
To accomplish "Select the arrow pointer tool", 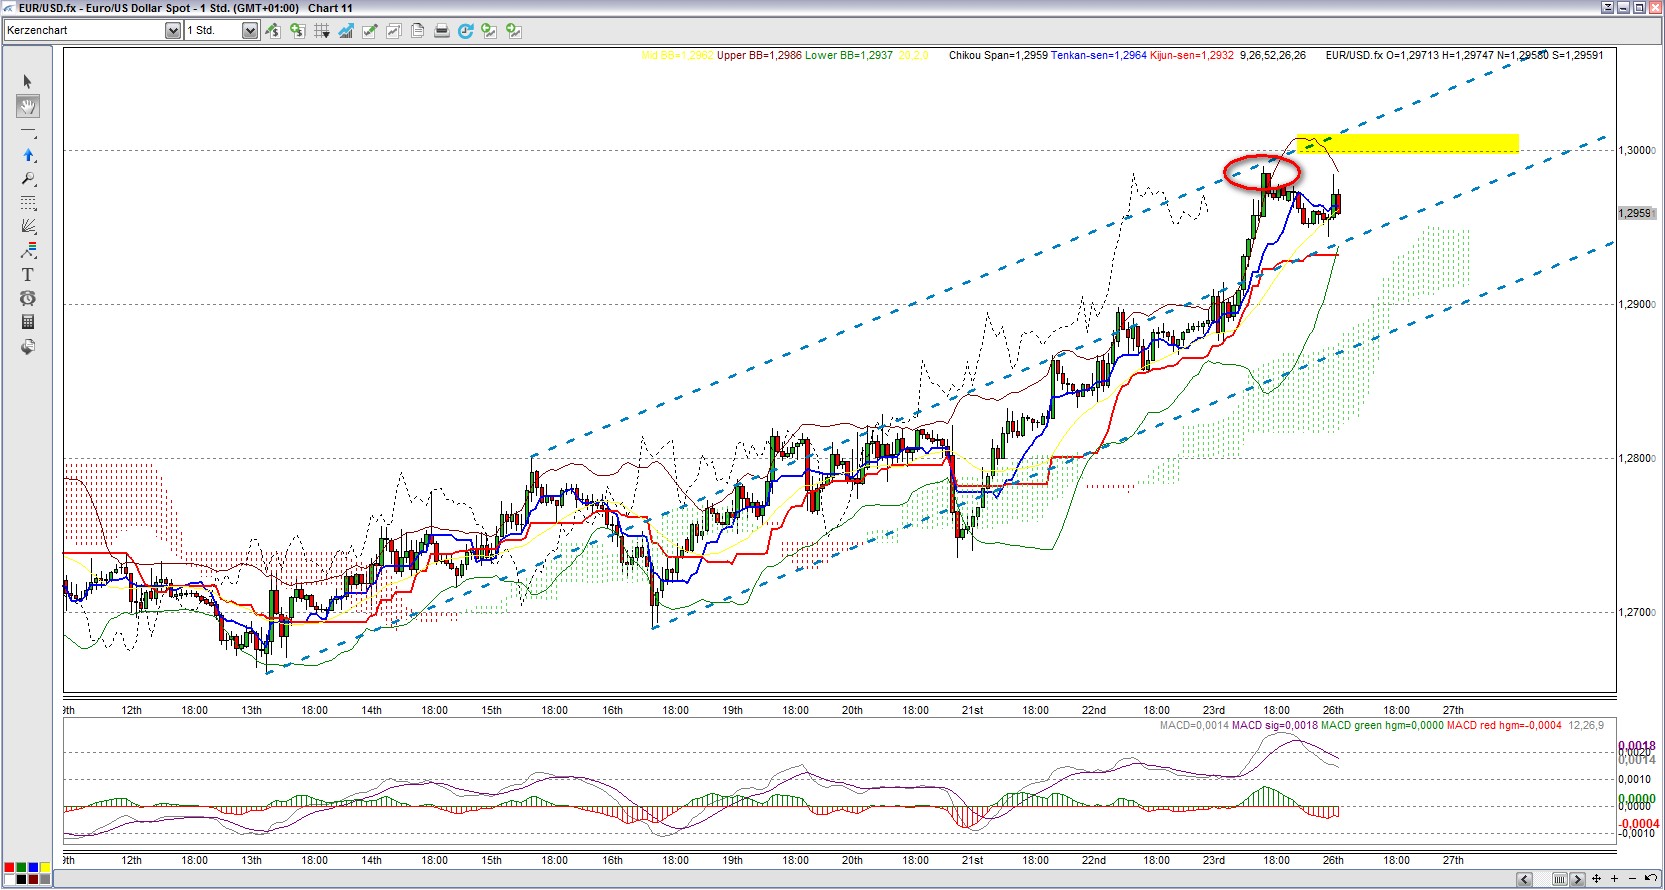I will coord(27,82).
